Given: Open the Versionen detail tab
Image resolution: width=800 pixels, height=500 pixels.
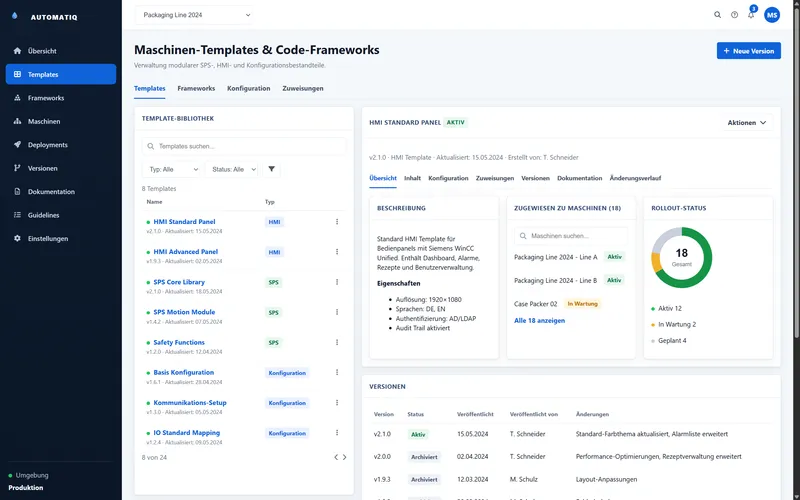Looking at the screenshot, I should pyautogui.click(x=535, y=178).
